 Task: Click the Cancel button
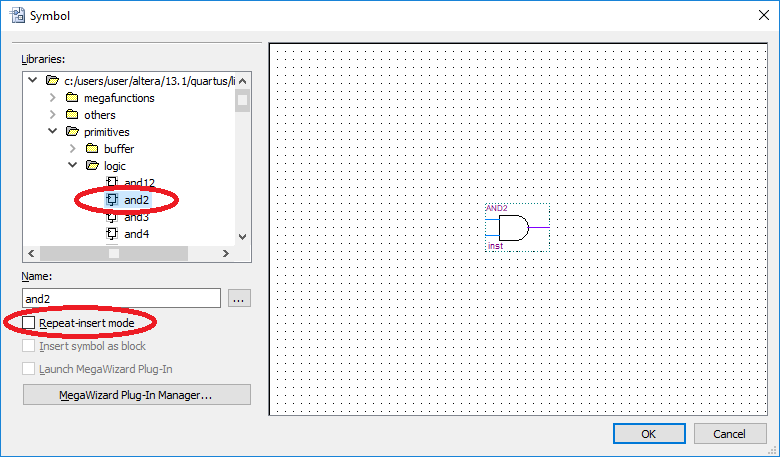[x=730, y=434]
